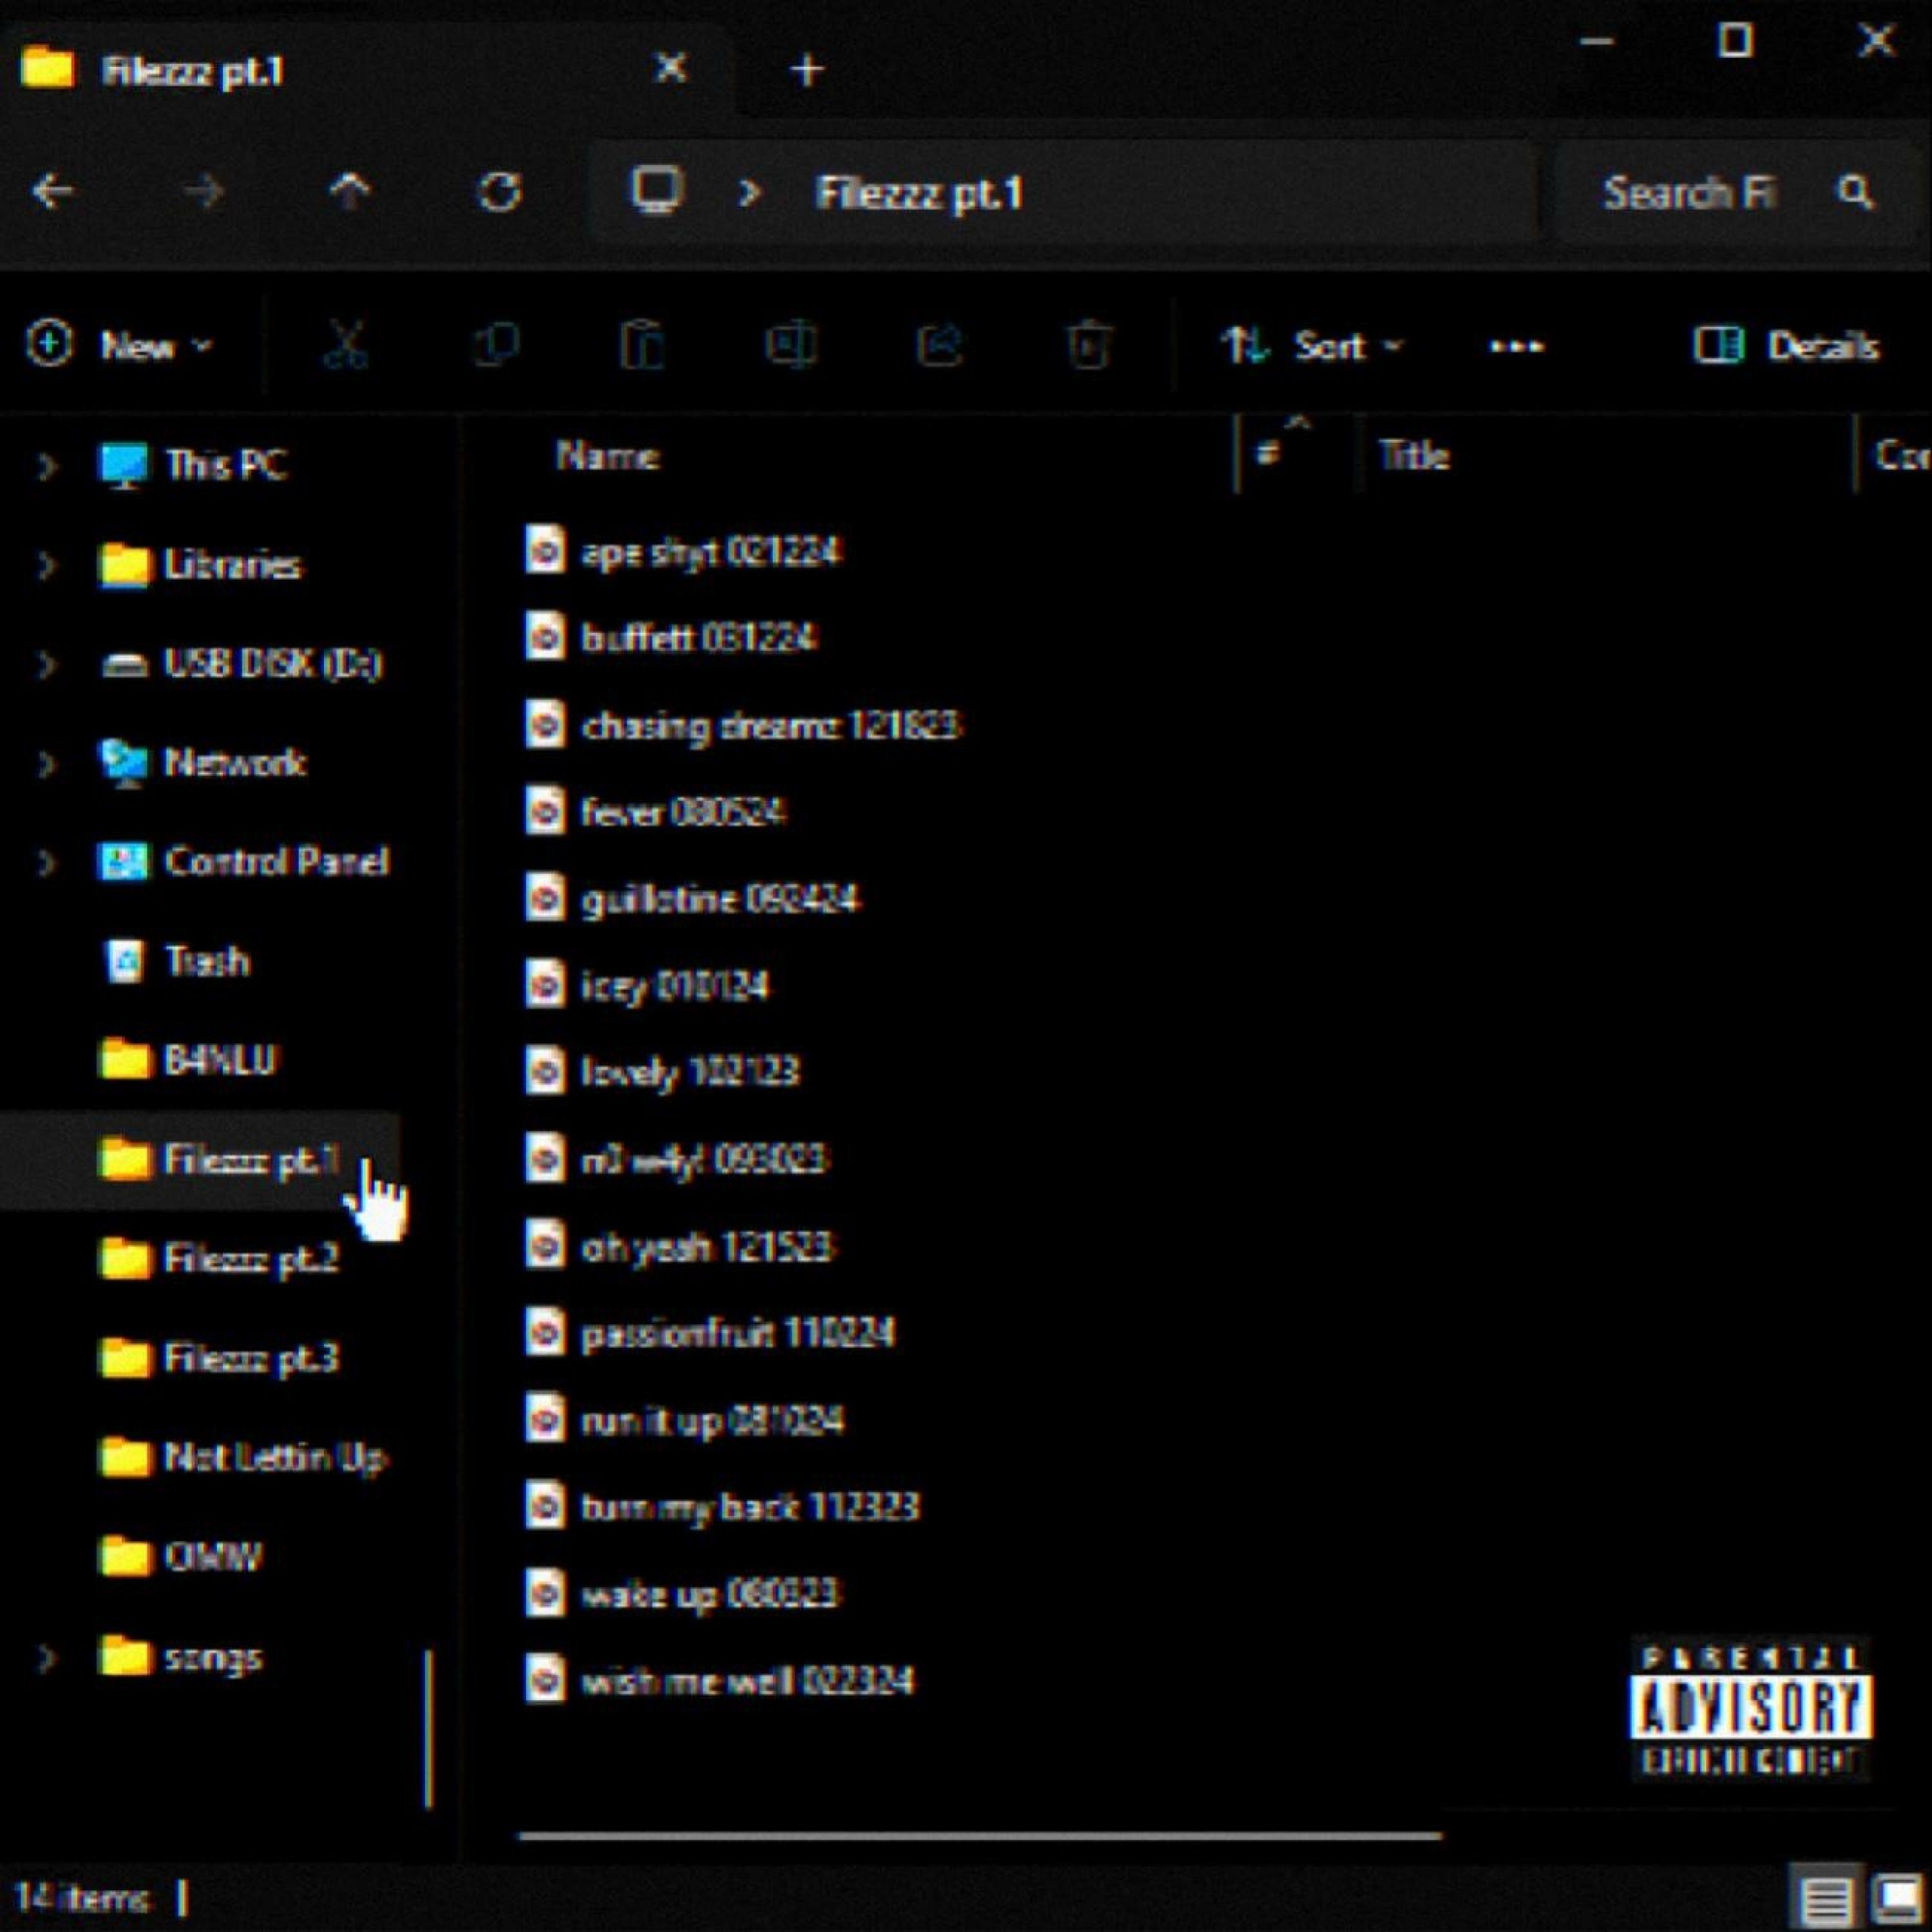This screenshot has height=1932, width=1932.
Task: Click the Cut scissors icon
Action: pos(346,346)
